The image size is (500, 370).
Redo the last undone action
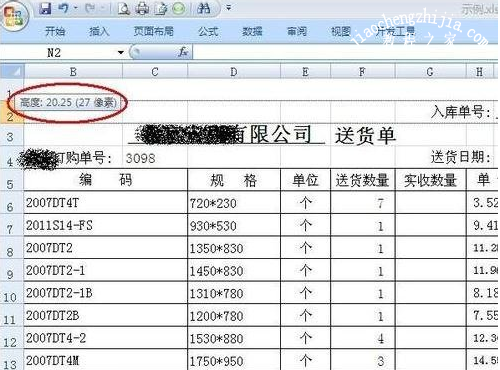90,8
